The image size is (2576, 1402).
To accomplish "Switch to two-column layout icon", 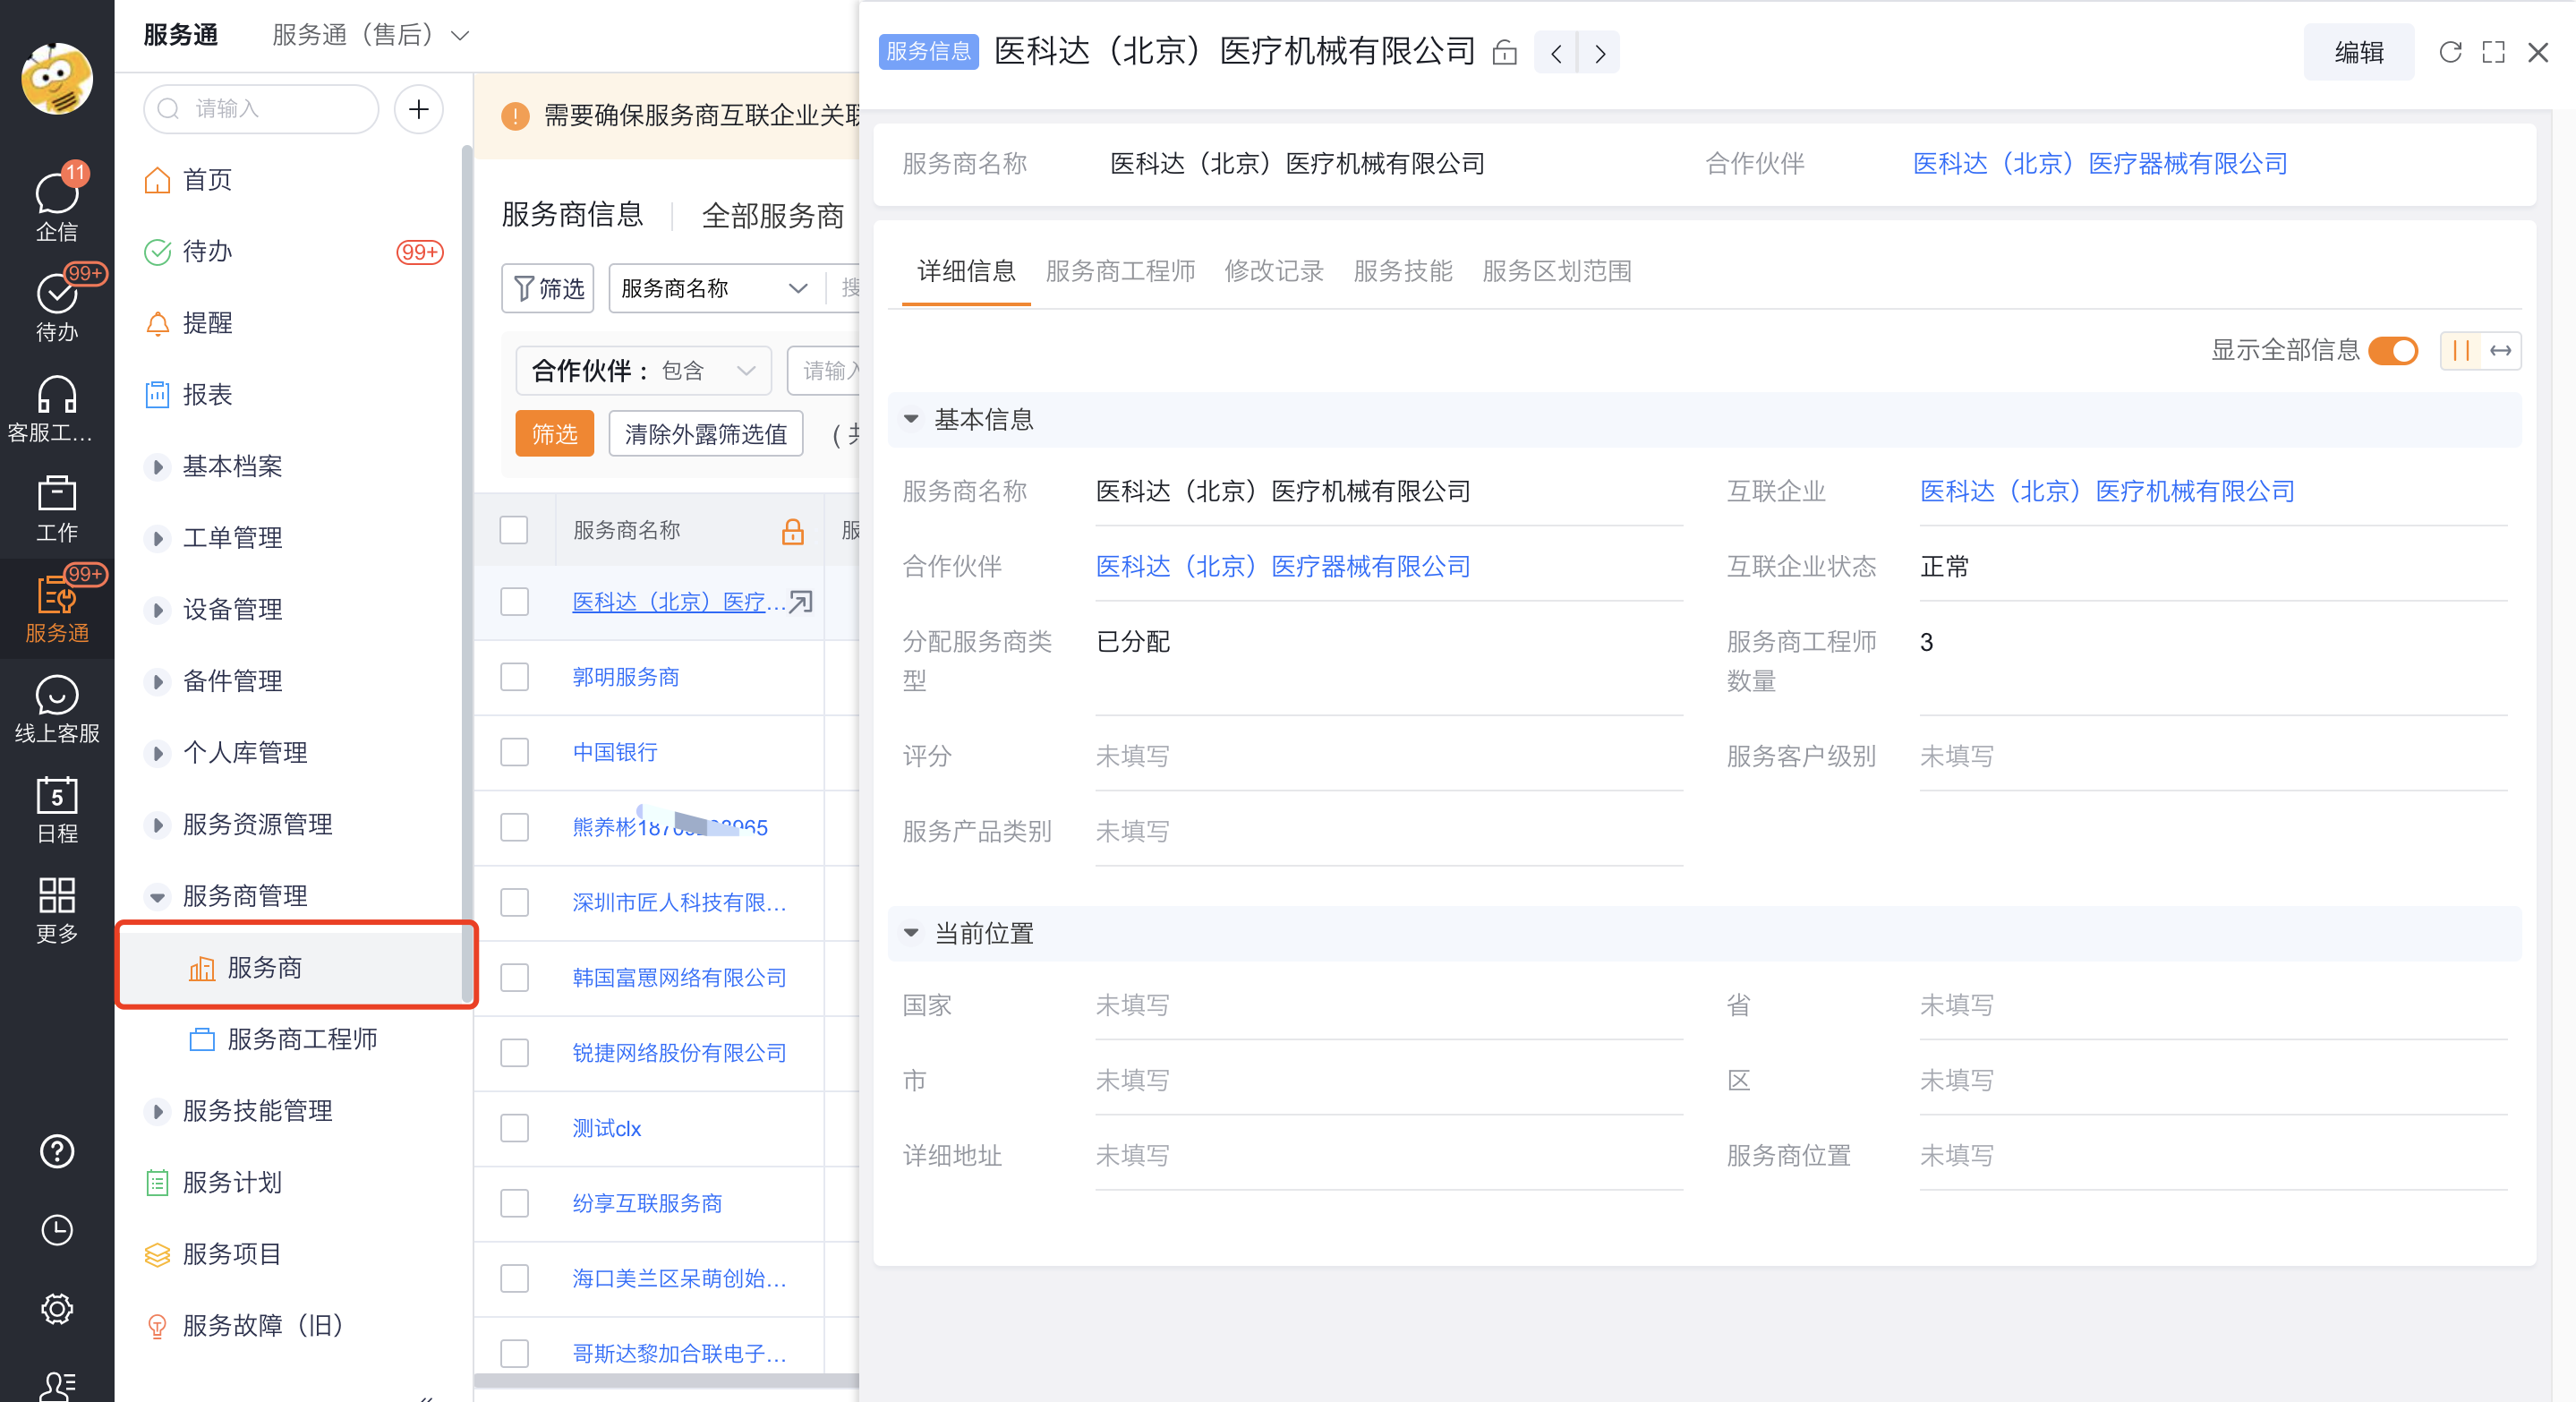I will (x=2461, y=351).
